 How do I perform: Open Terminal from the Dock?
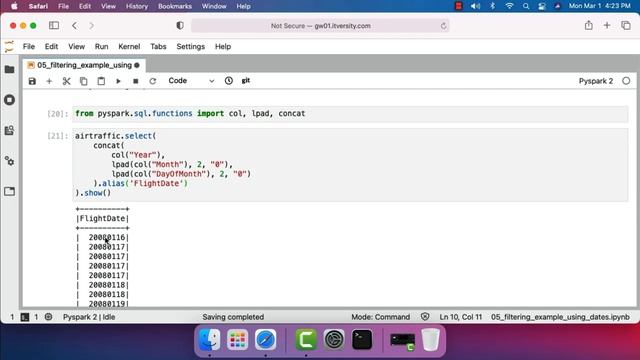tap(362, 340)
